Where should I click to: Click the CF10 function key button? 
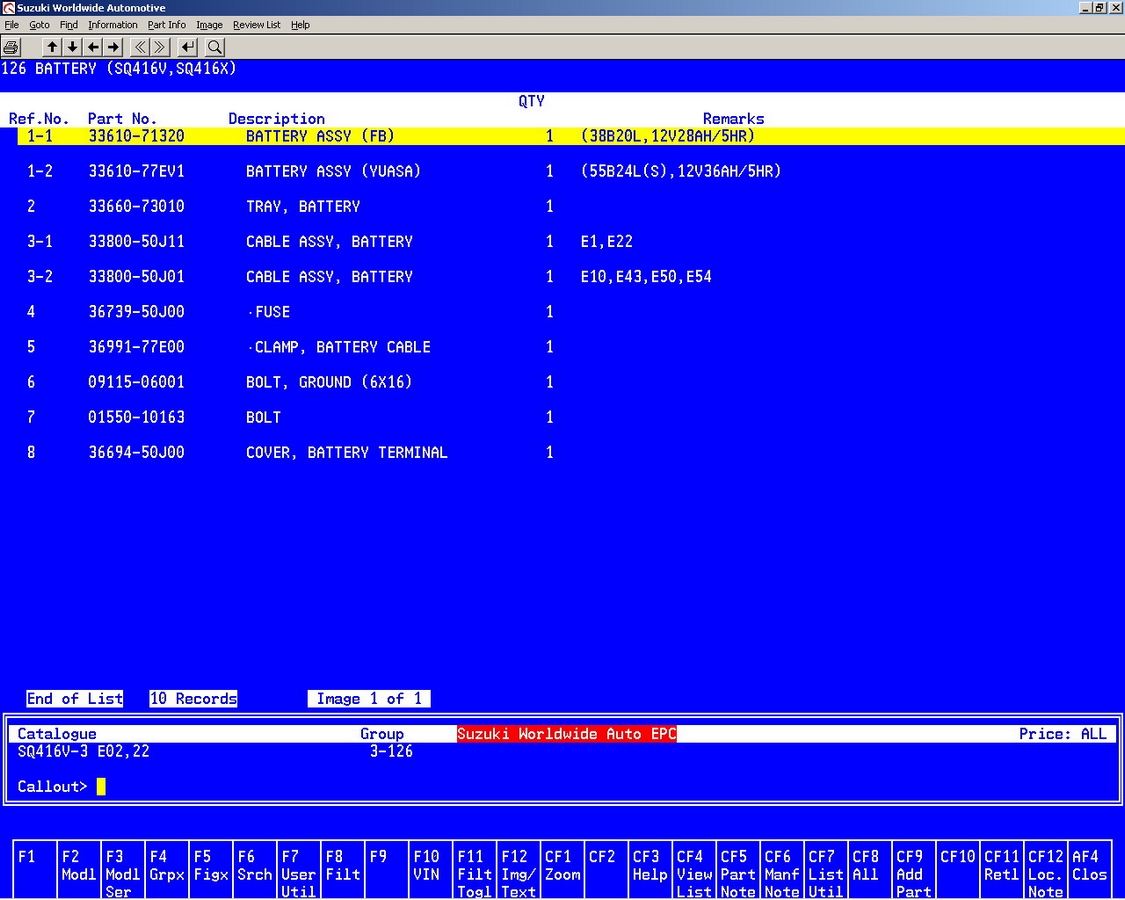pos(958,869)
